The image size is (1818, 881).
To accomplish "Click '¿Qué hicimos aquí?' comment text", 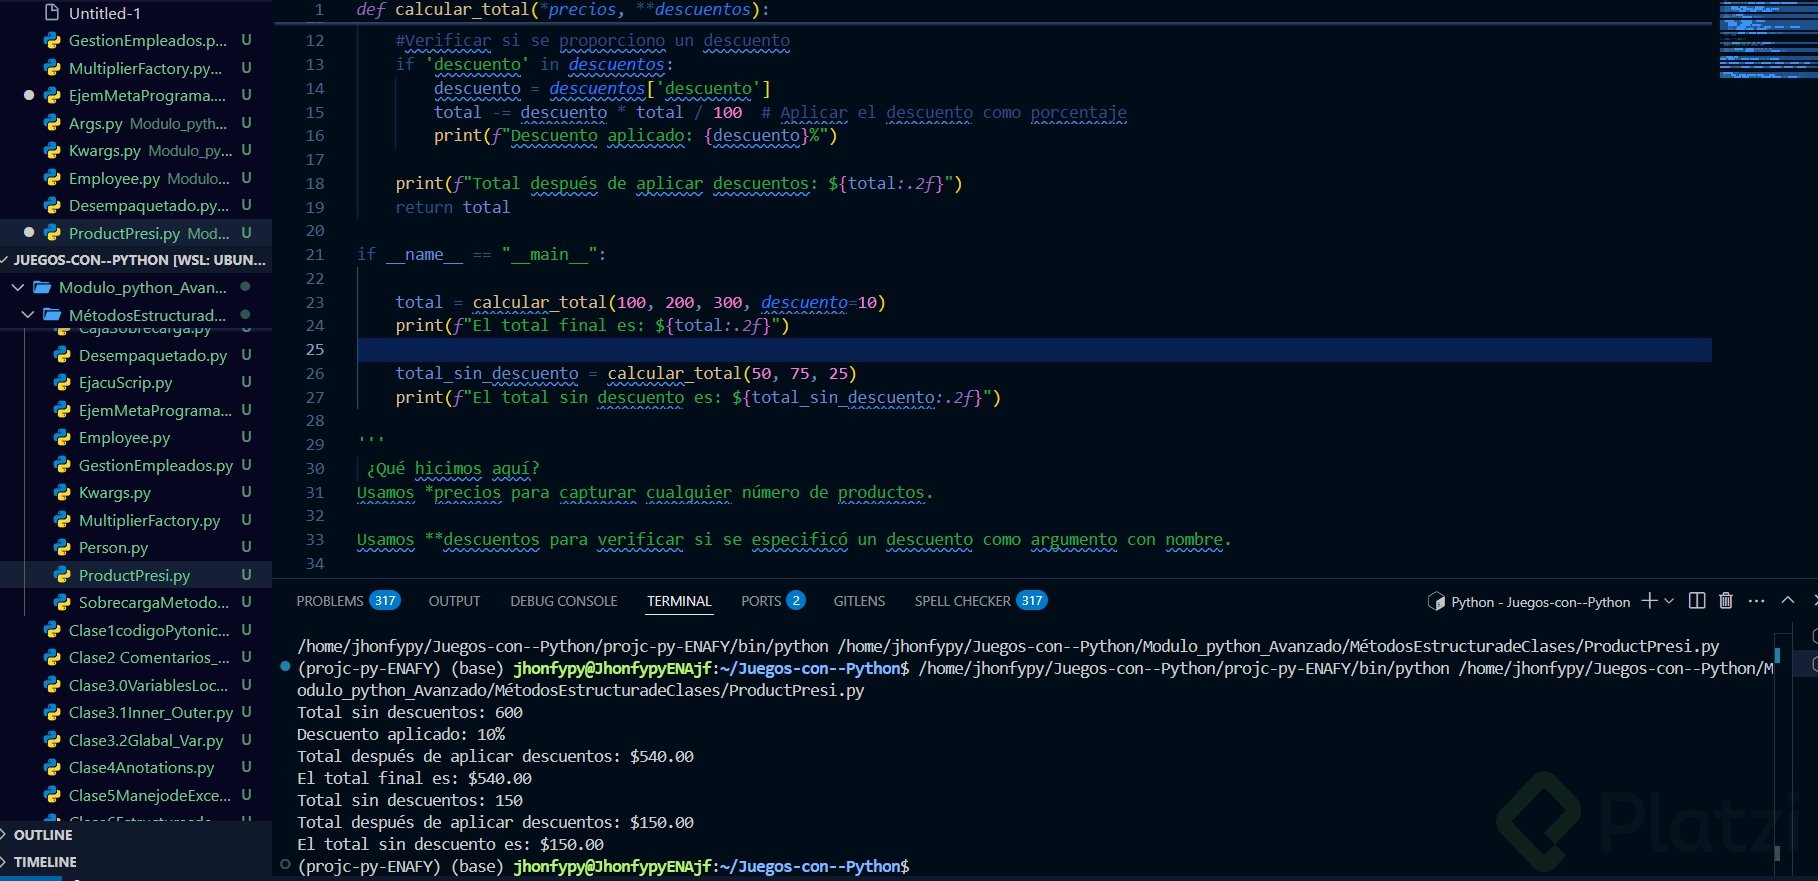I will tap(453, 469).
